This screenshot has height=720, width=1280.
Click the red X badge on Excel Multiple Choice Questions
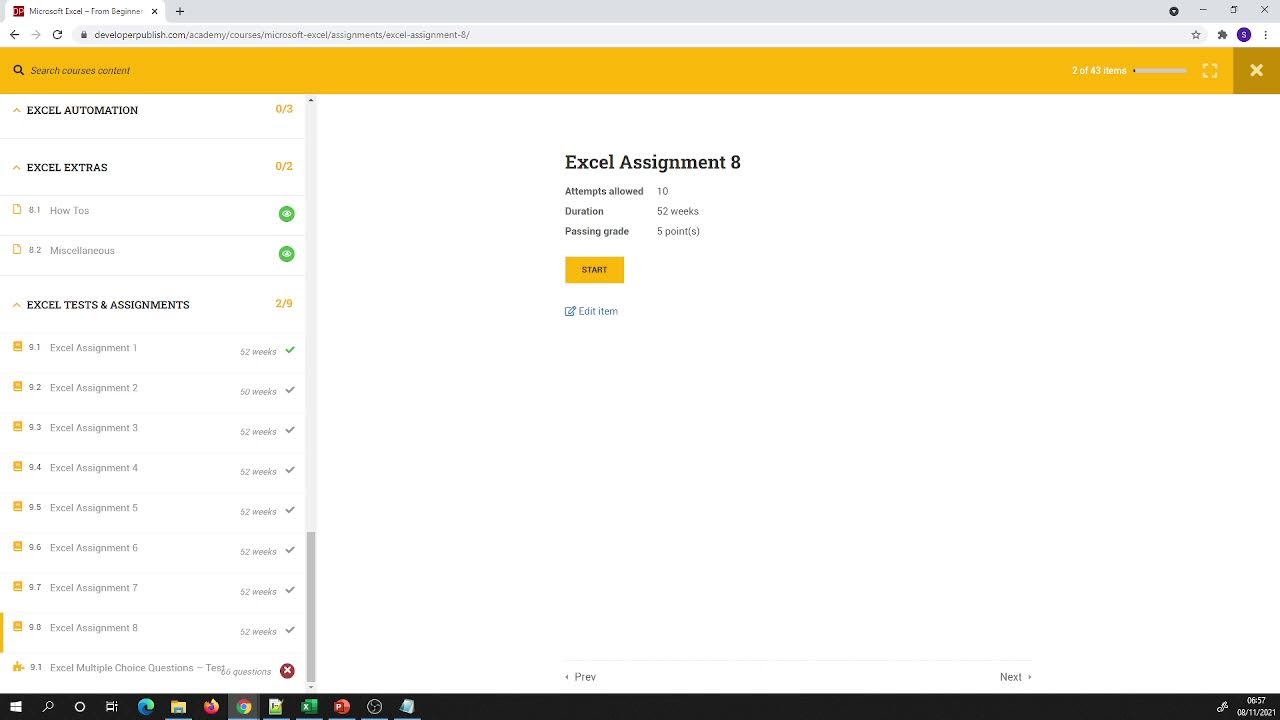click(x=287, y=670)
